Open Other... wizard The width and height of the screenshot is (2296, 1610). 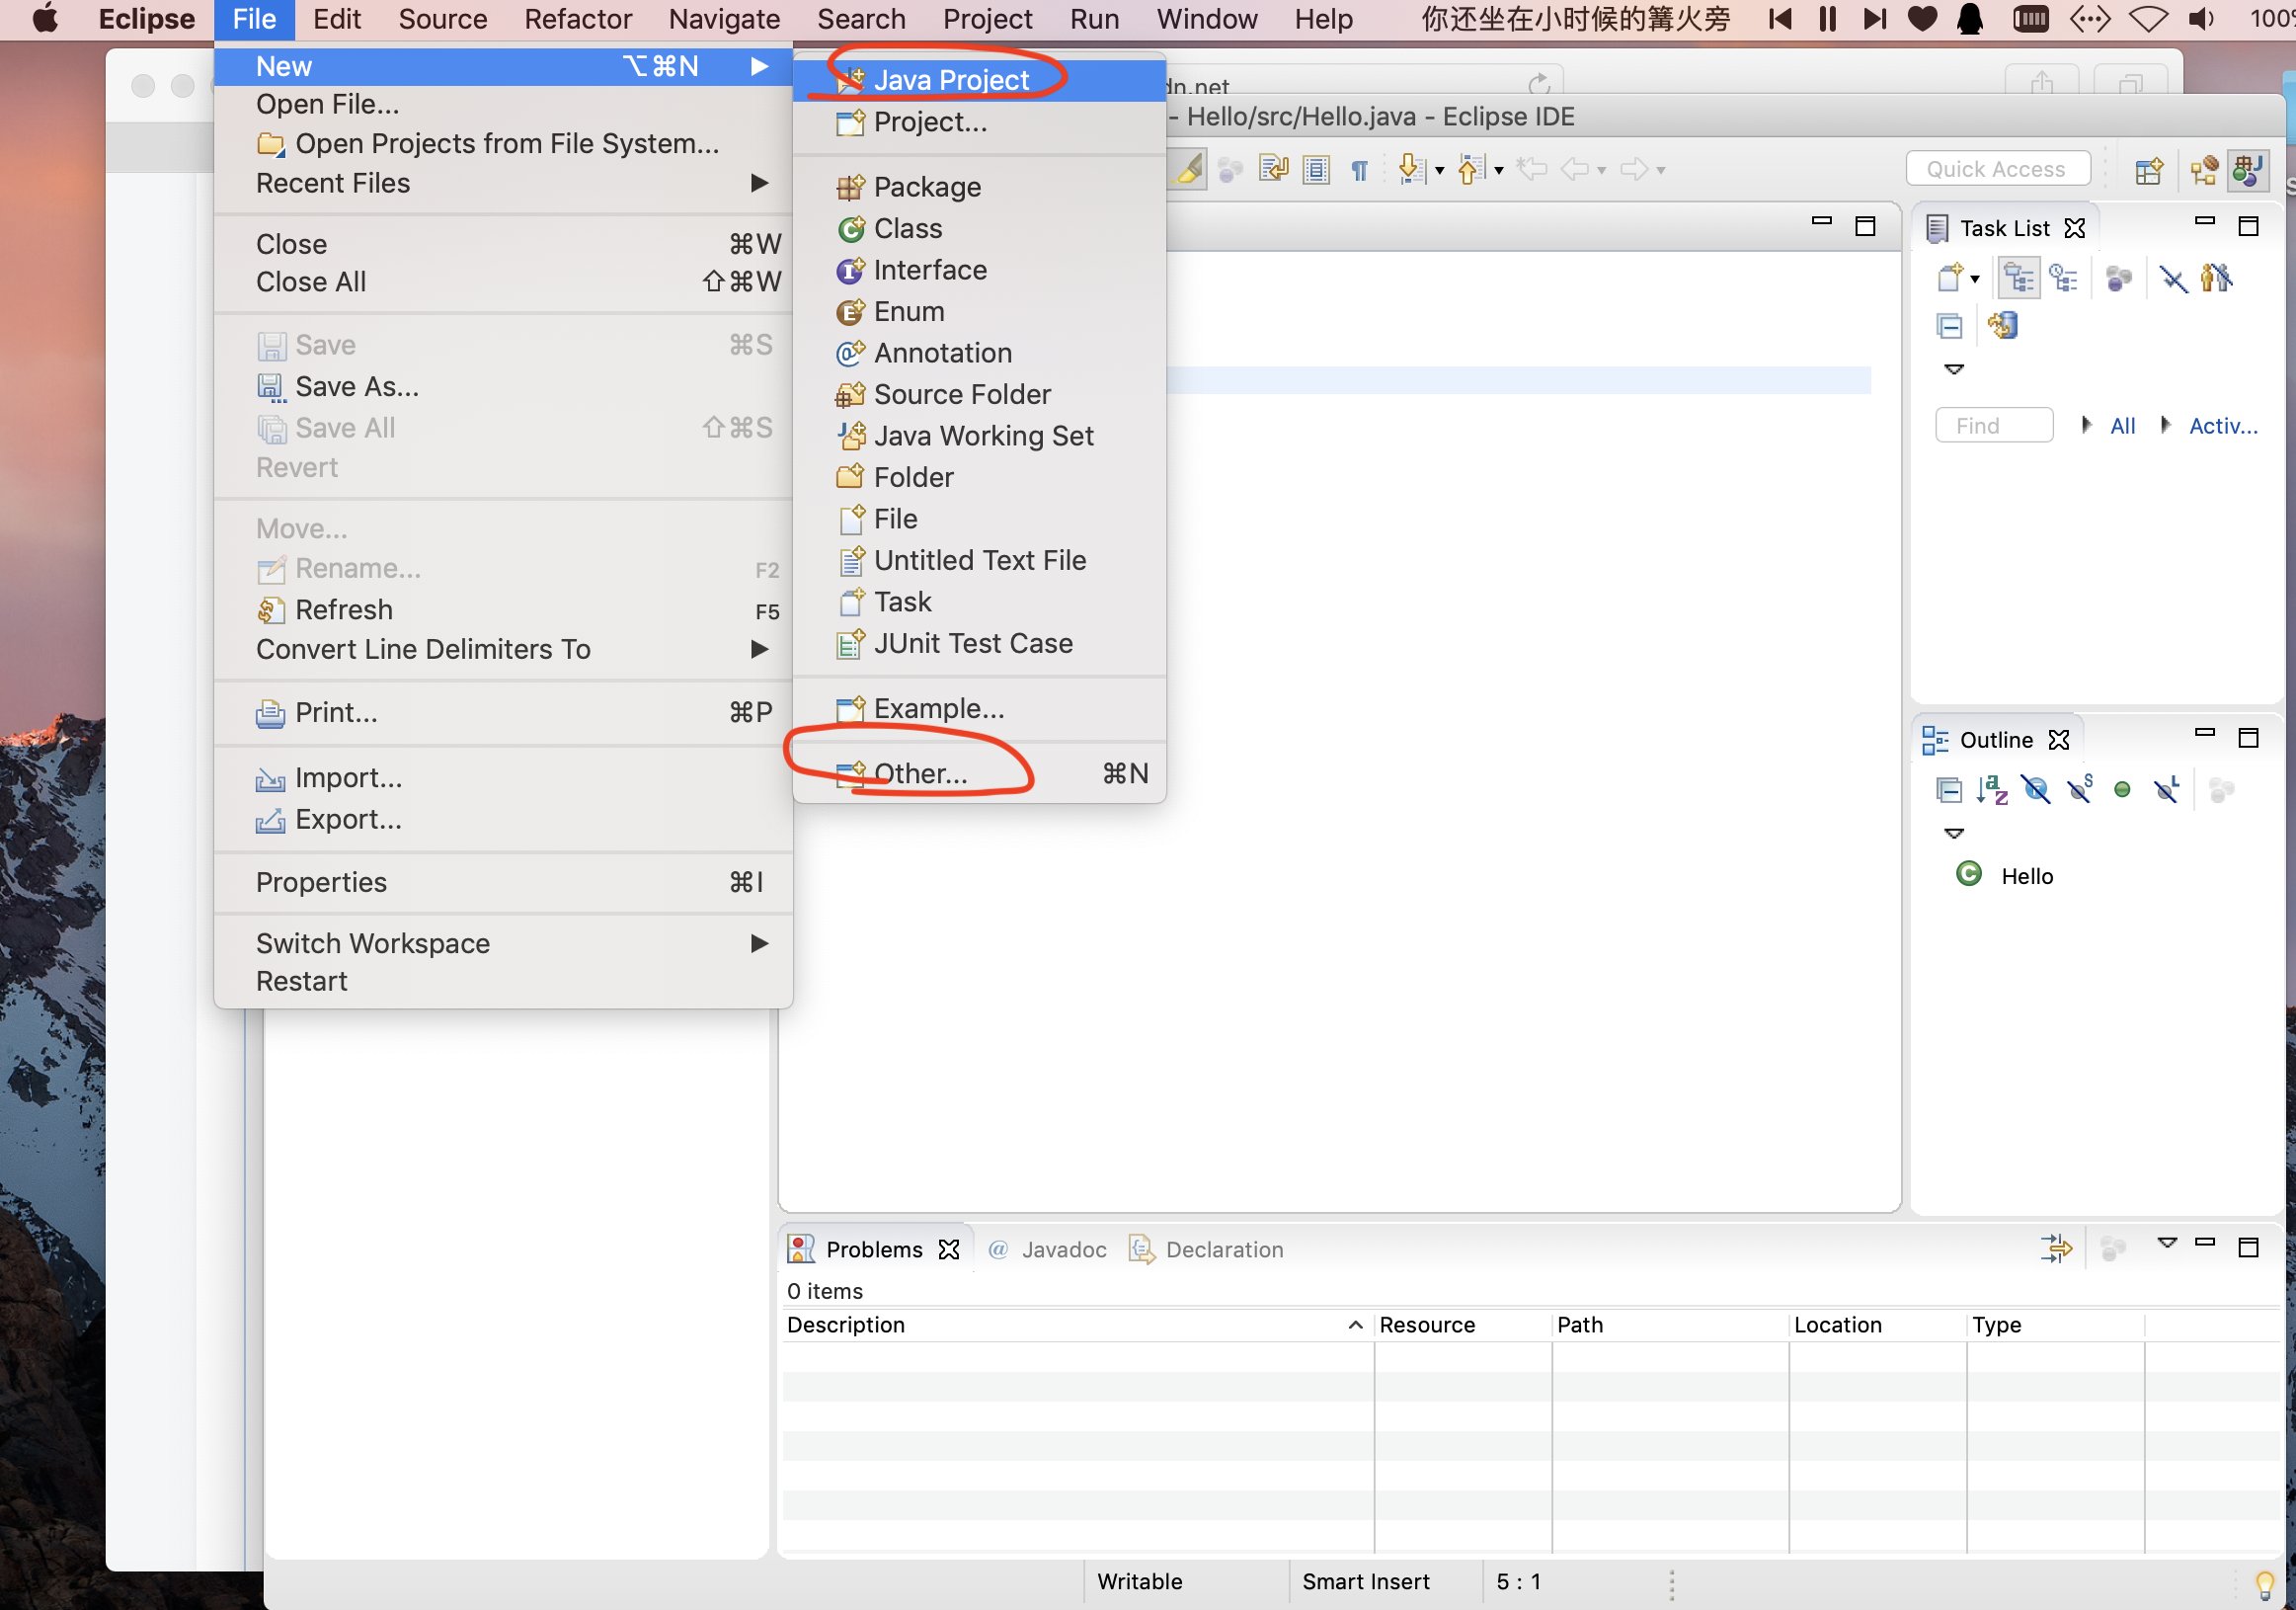(x=979, y=774)
